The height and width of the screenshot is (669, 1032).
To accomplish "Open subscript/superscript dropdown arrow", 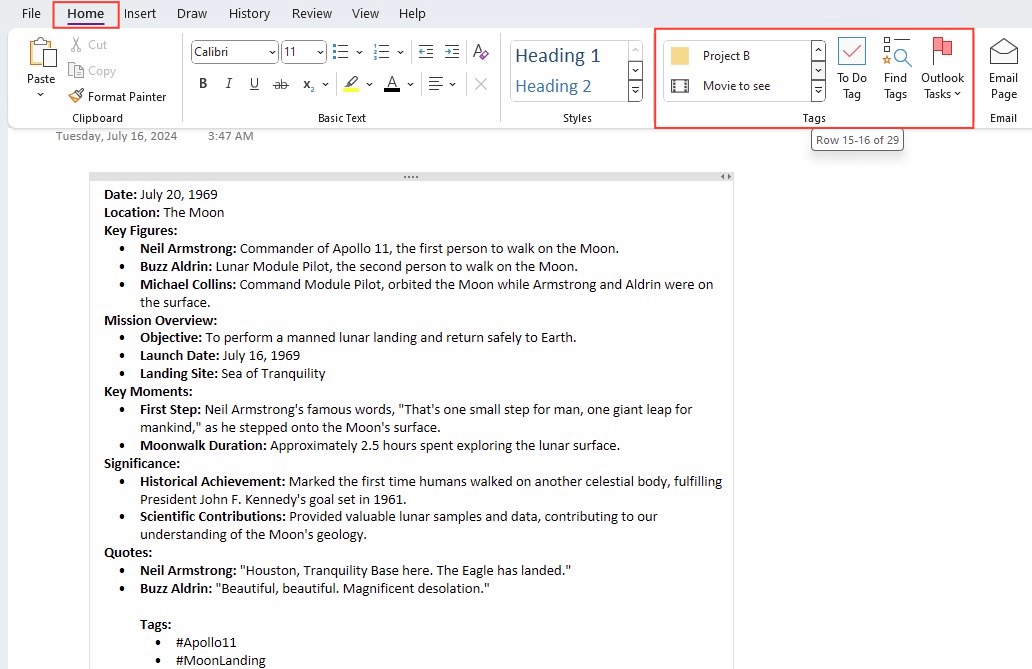I will click(x=325, y=84).
